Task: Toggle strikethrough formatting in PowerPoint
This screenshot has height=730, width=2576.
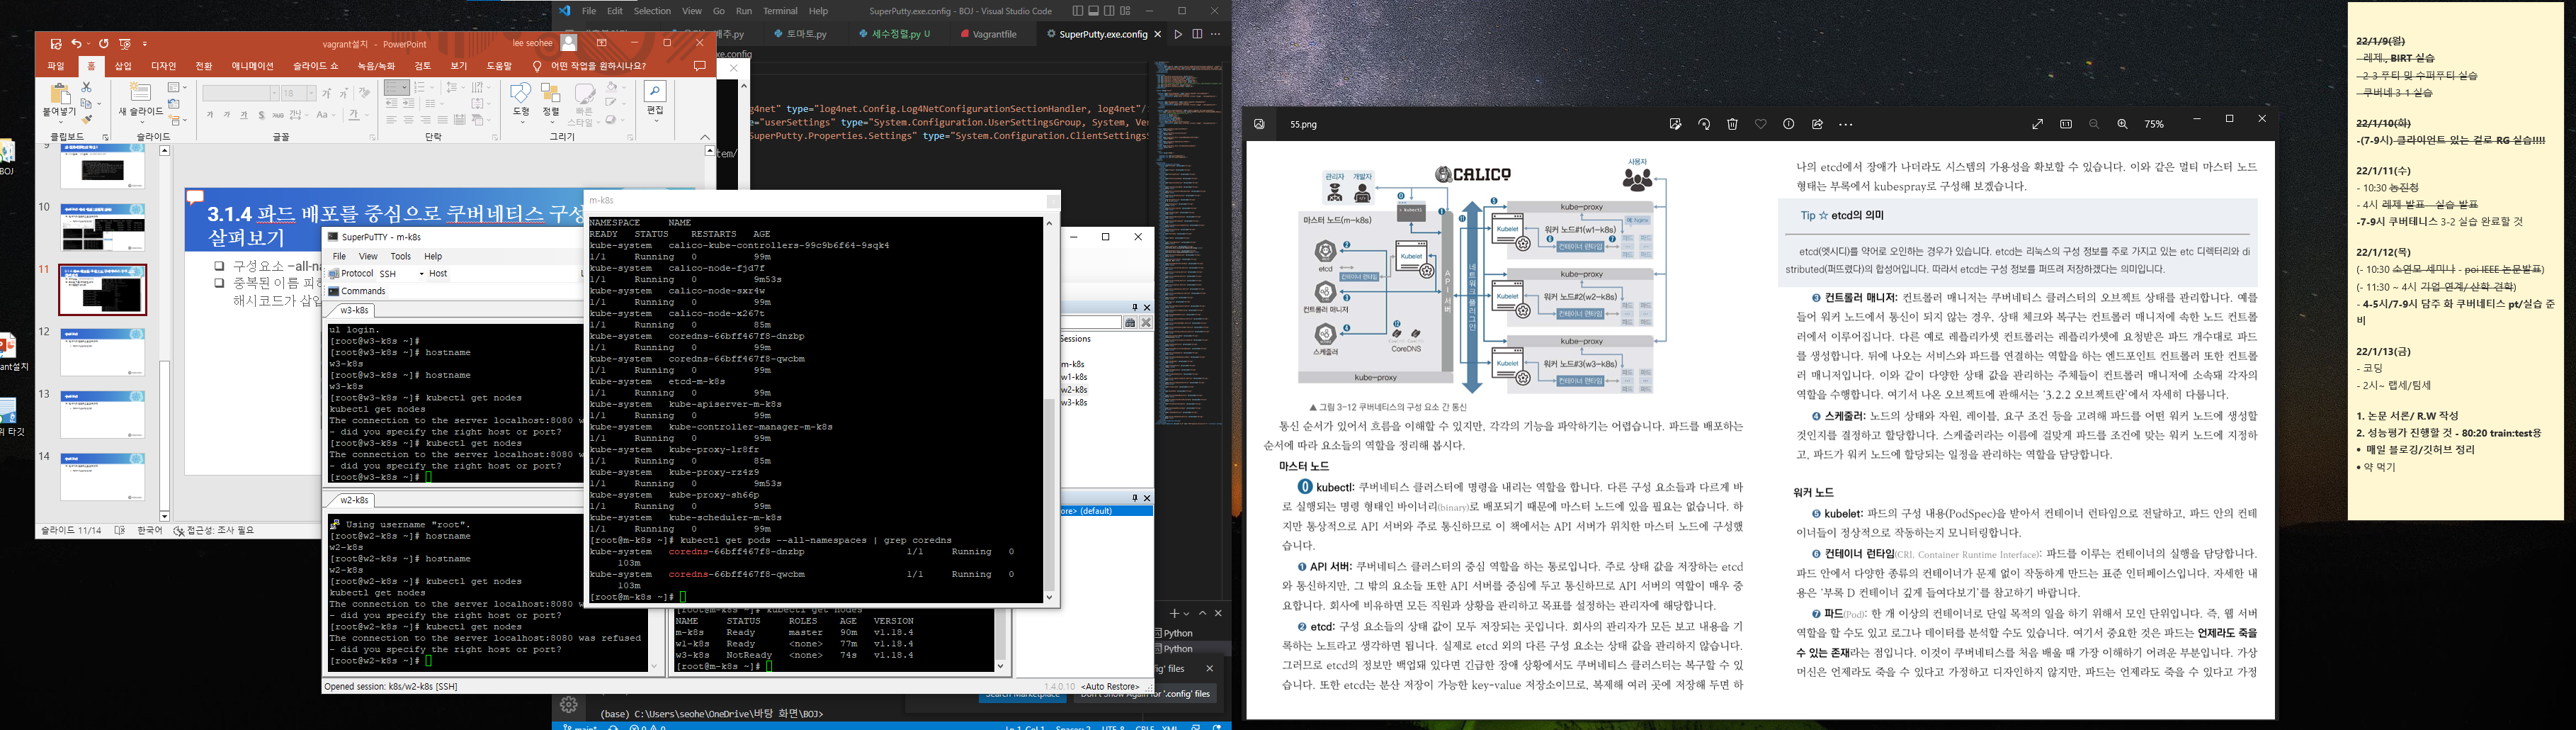Action: [x=279, y=115]
